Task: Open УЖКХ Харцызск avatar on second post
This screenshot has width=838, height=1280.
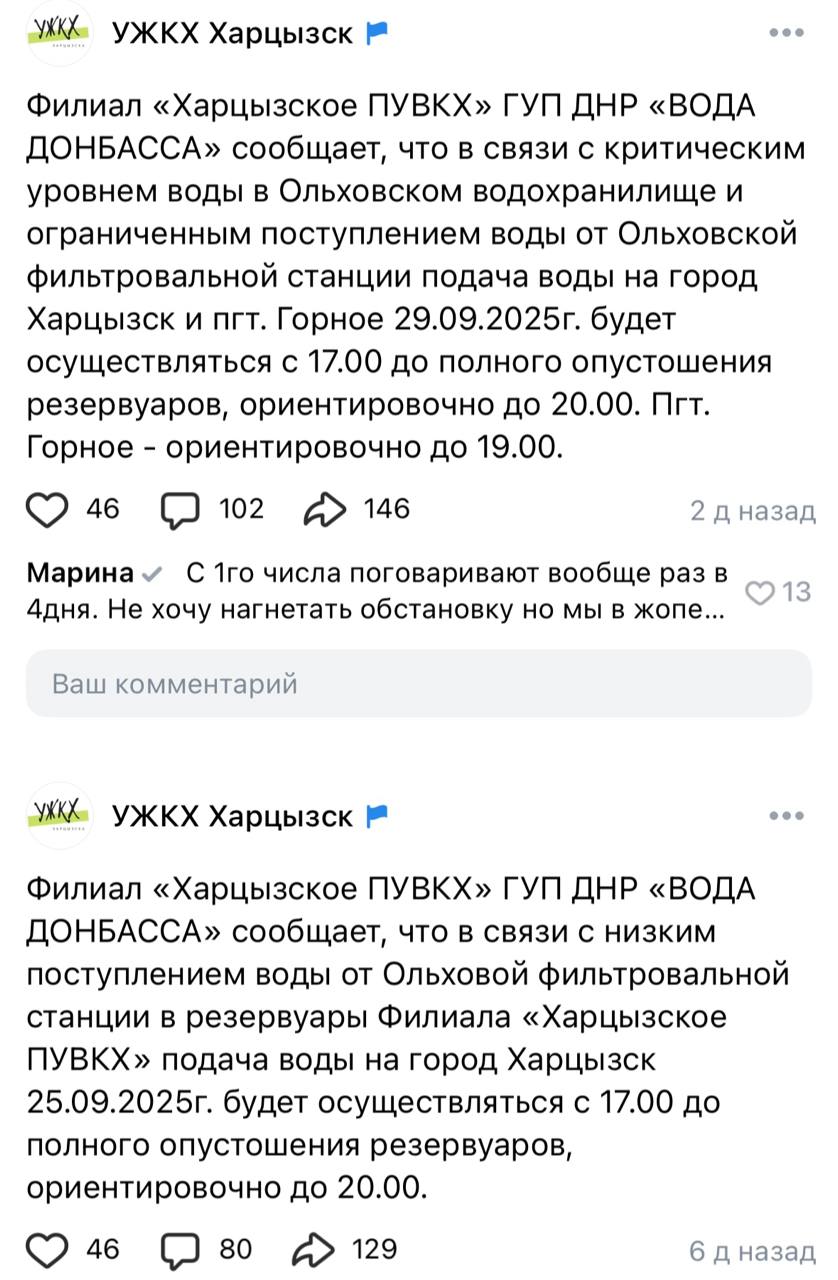Action: (59, 816)
